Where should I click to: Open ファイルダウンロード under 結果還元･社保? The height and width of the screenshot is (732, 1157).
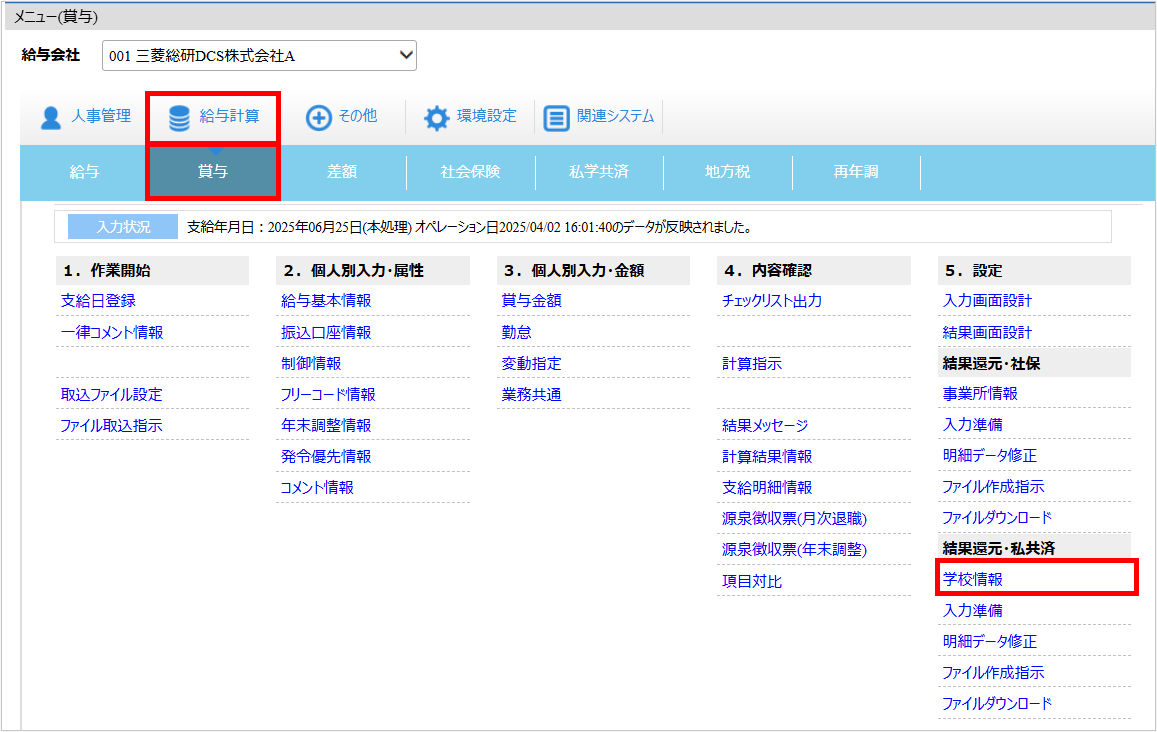pos(997,518)
